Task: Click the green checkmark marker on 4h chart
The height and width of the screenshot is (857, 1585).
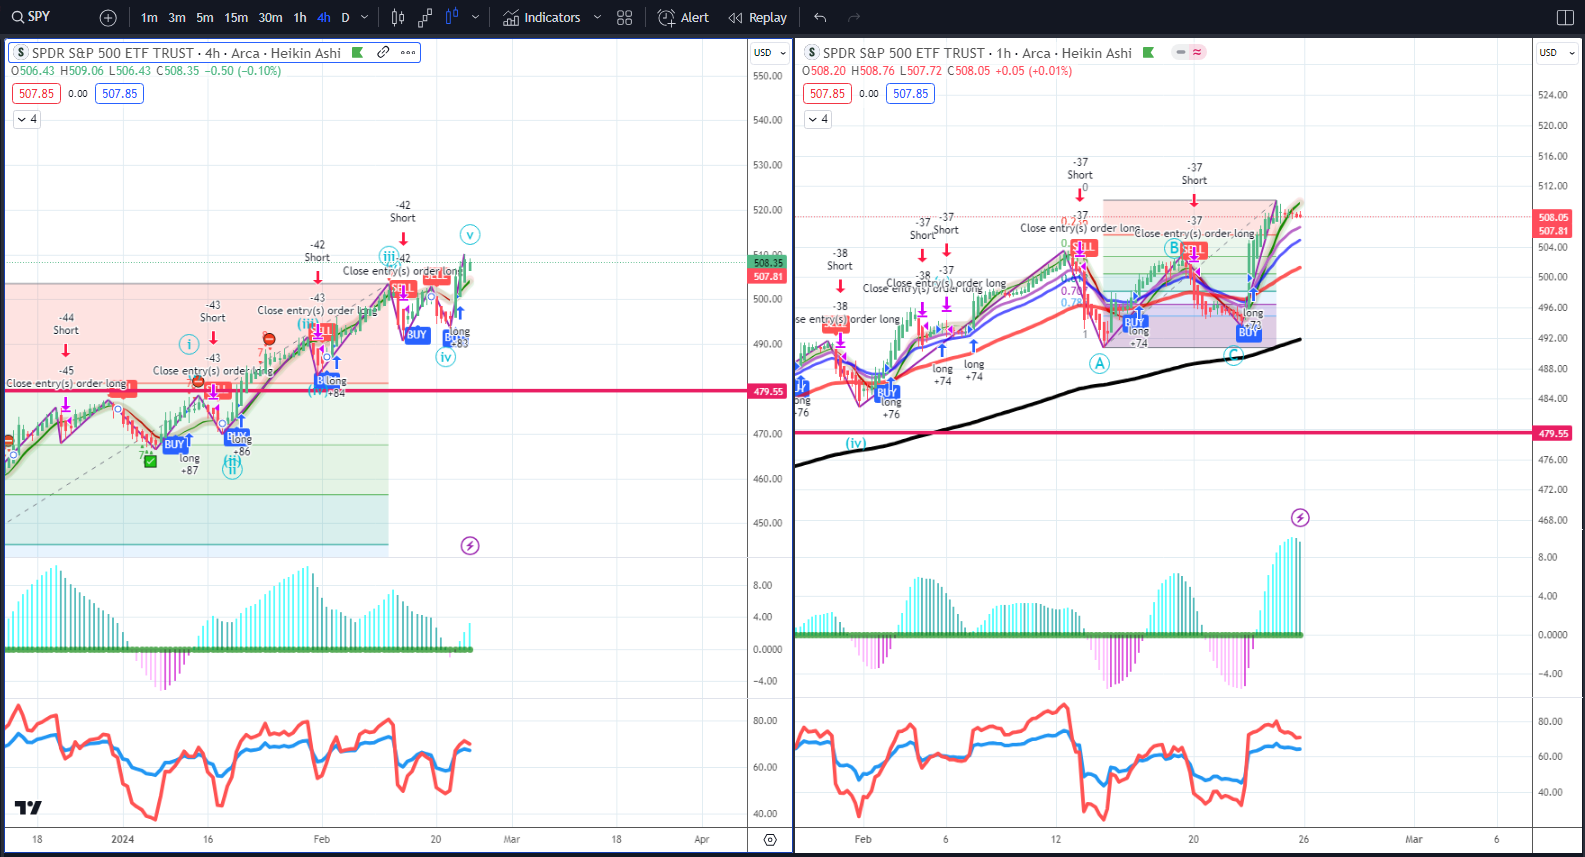Action: [150, 461]
